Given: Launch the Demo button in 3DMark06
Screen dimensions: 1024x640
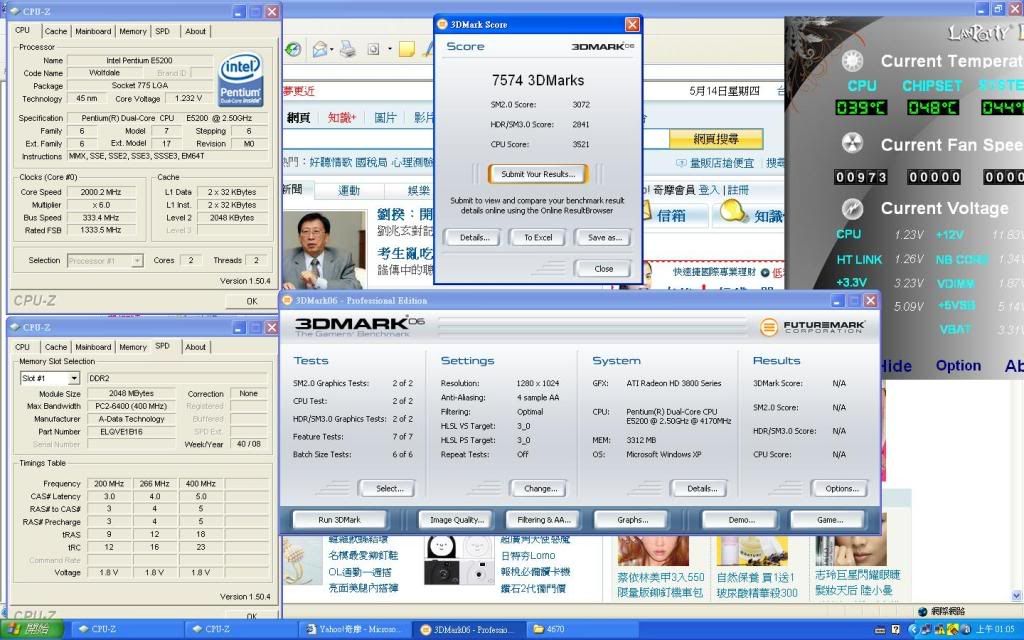Looking at the screenshot, I should coord(741,520).
